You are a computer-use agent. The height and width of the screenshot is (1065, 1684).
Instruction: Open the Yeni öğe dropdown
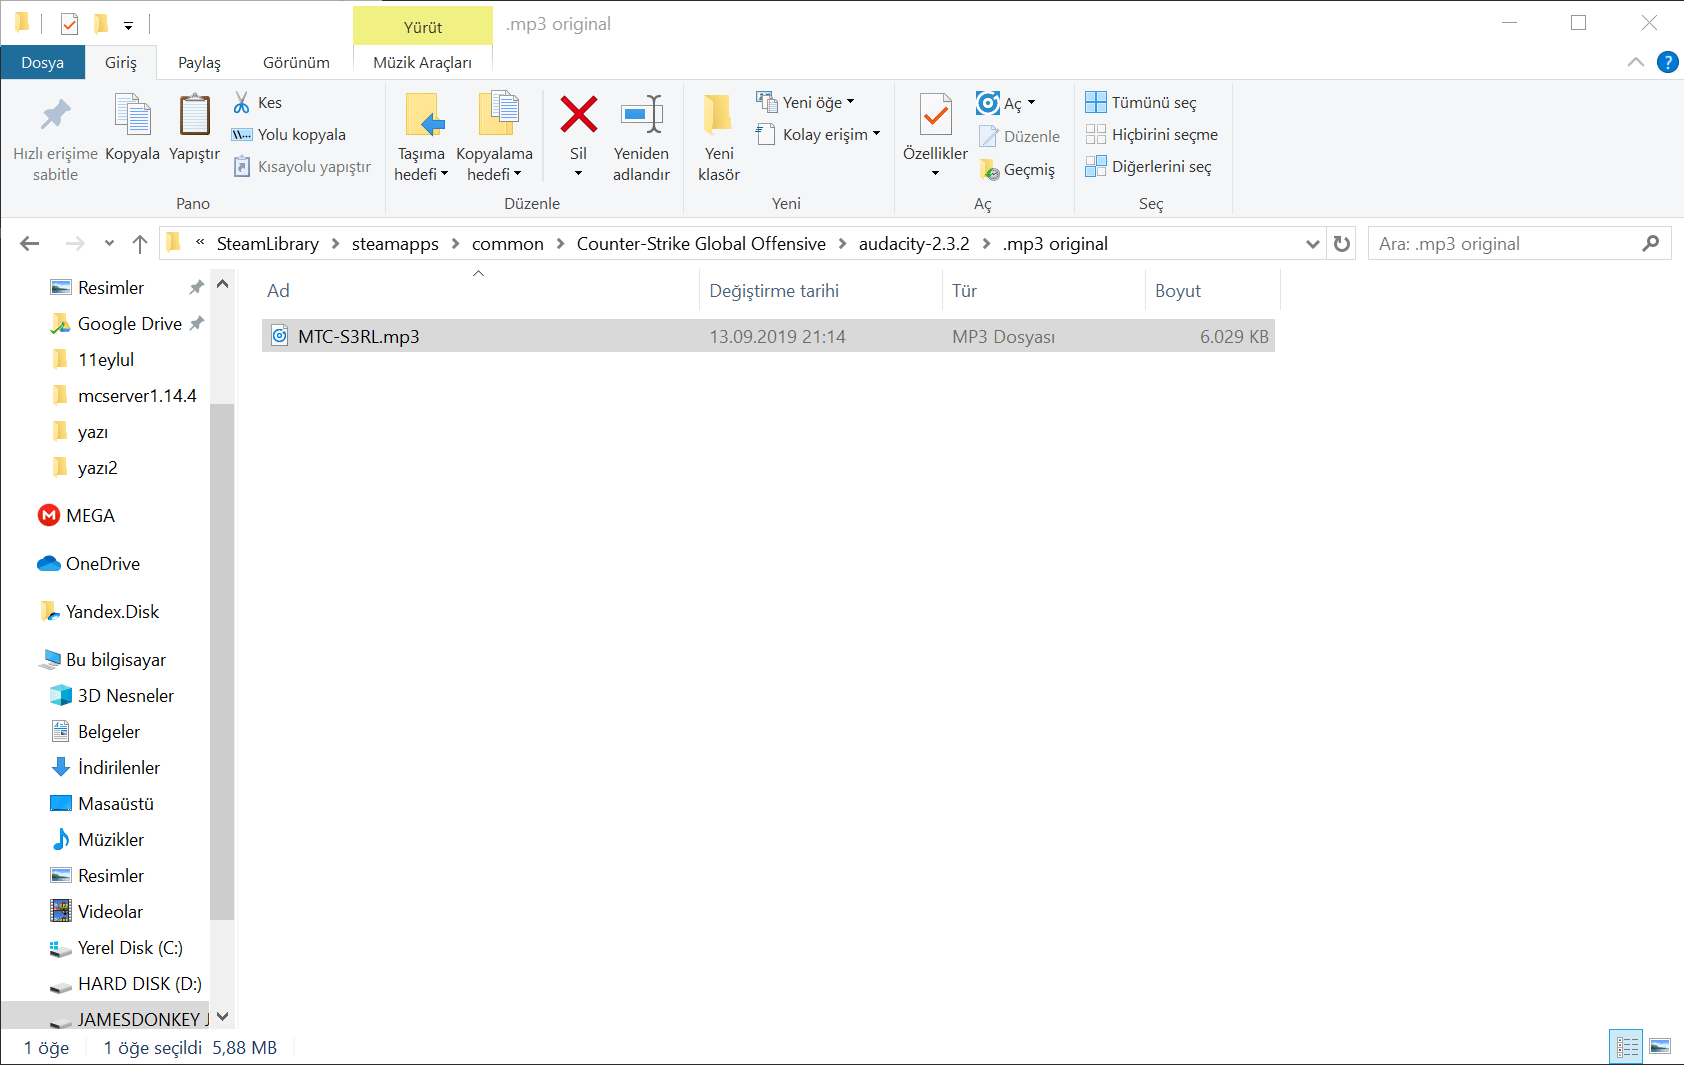tap(850, 101)
